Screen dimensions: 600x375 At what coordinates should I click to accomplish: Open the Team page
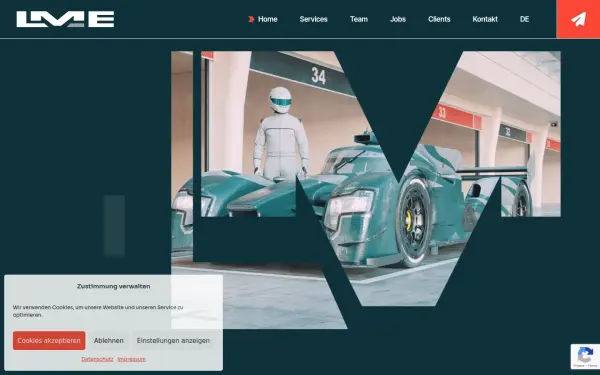pyautogui.click(x=359, y=19)
